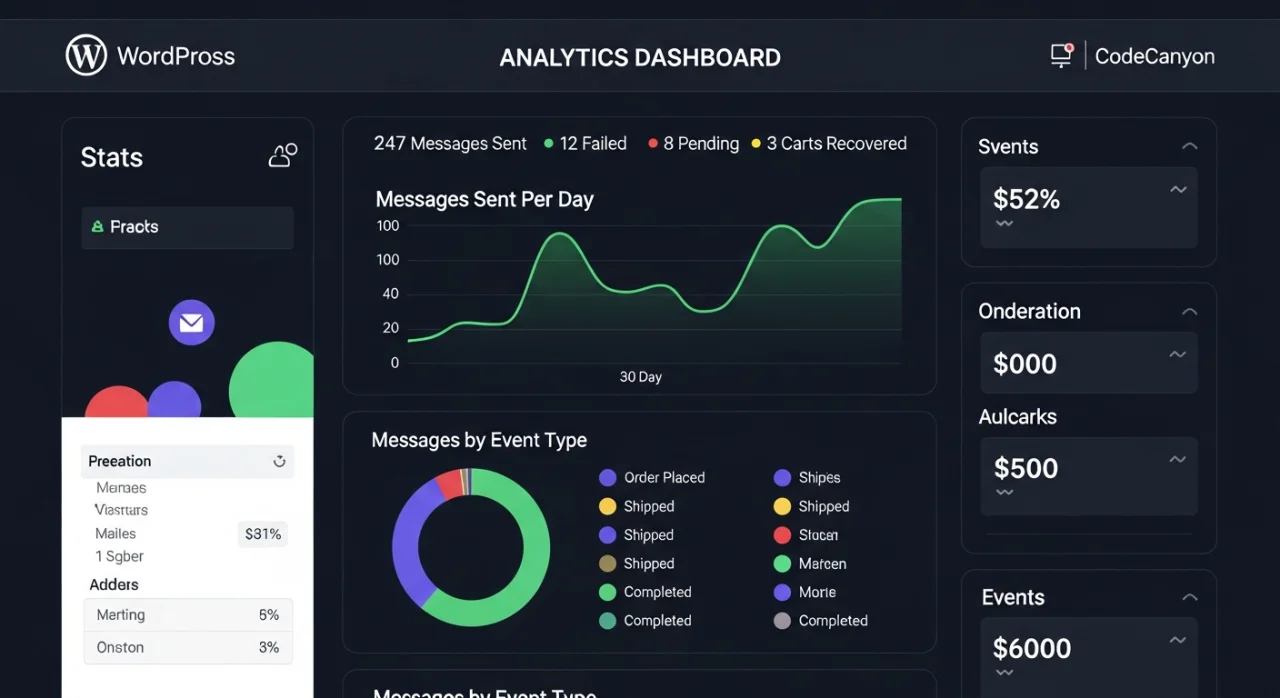1280x698 pixels.
Task: Open the $000 dropdown arrow
Action: pos(1178,354)
